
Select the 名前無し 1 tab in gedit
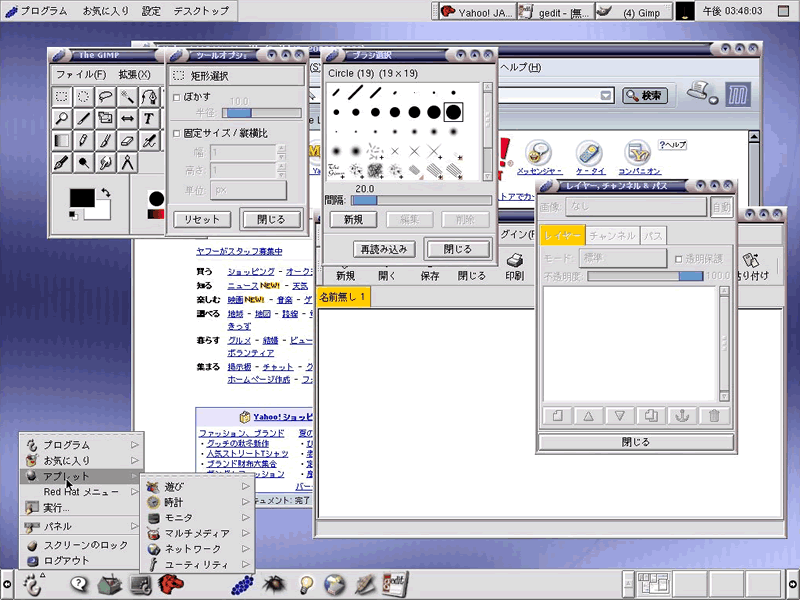343,297
